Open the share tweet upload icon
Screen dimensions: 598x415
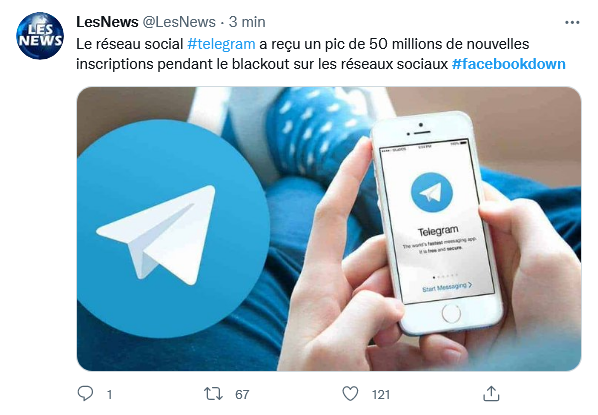click(x=491, y=393)
